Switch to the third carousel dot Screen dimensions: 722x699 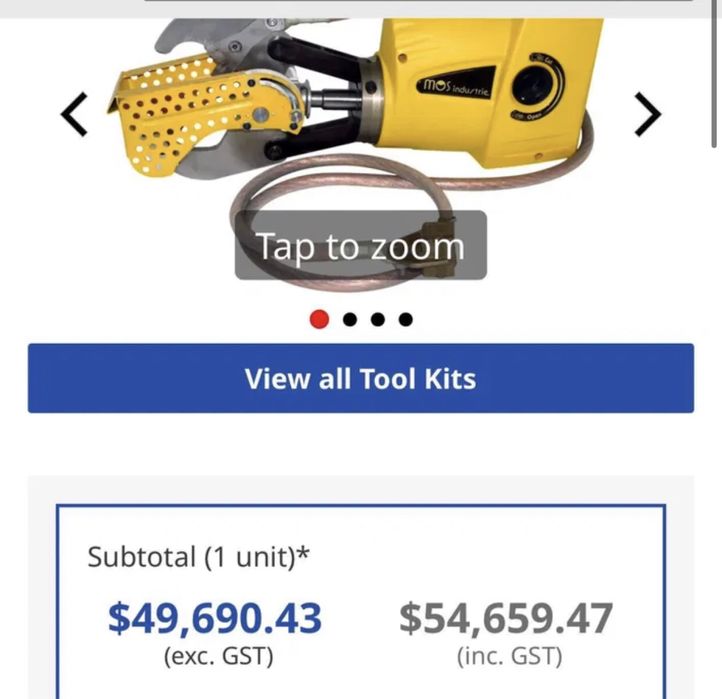tap(378, 319)
